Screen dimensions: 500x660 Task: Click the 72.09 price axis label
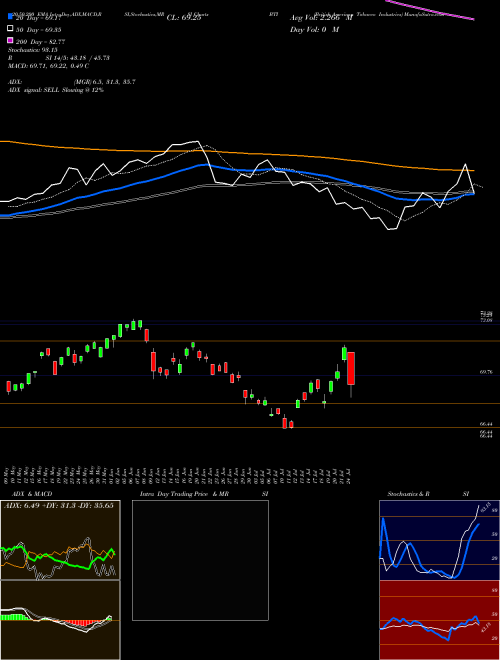(x=487, y=320)
